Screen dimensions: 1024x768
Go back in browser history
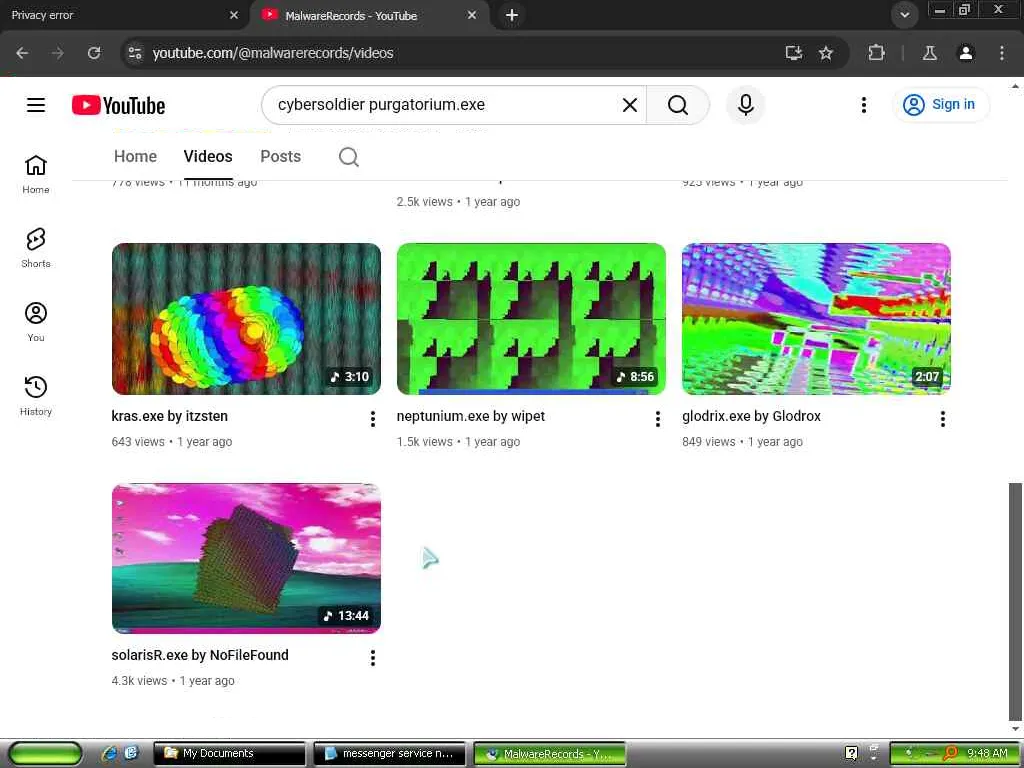(x=22, y=53)
